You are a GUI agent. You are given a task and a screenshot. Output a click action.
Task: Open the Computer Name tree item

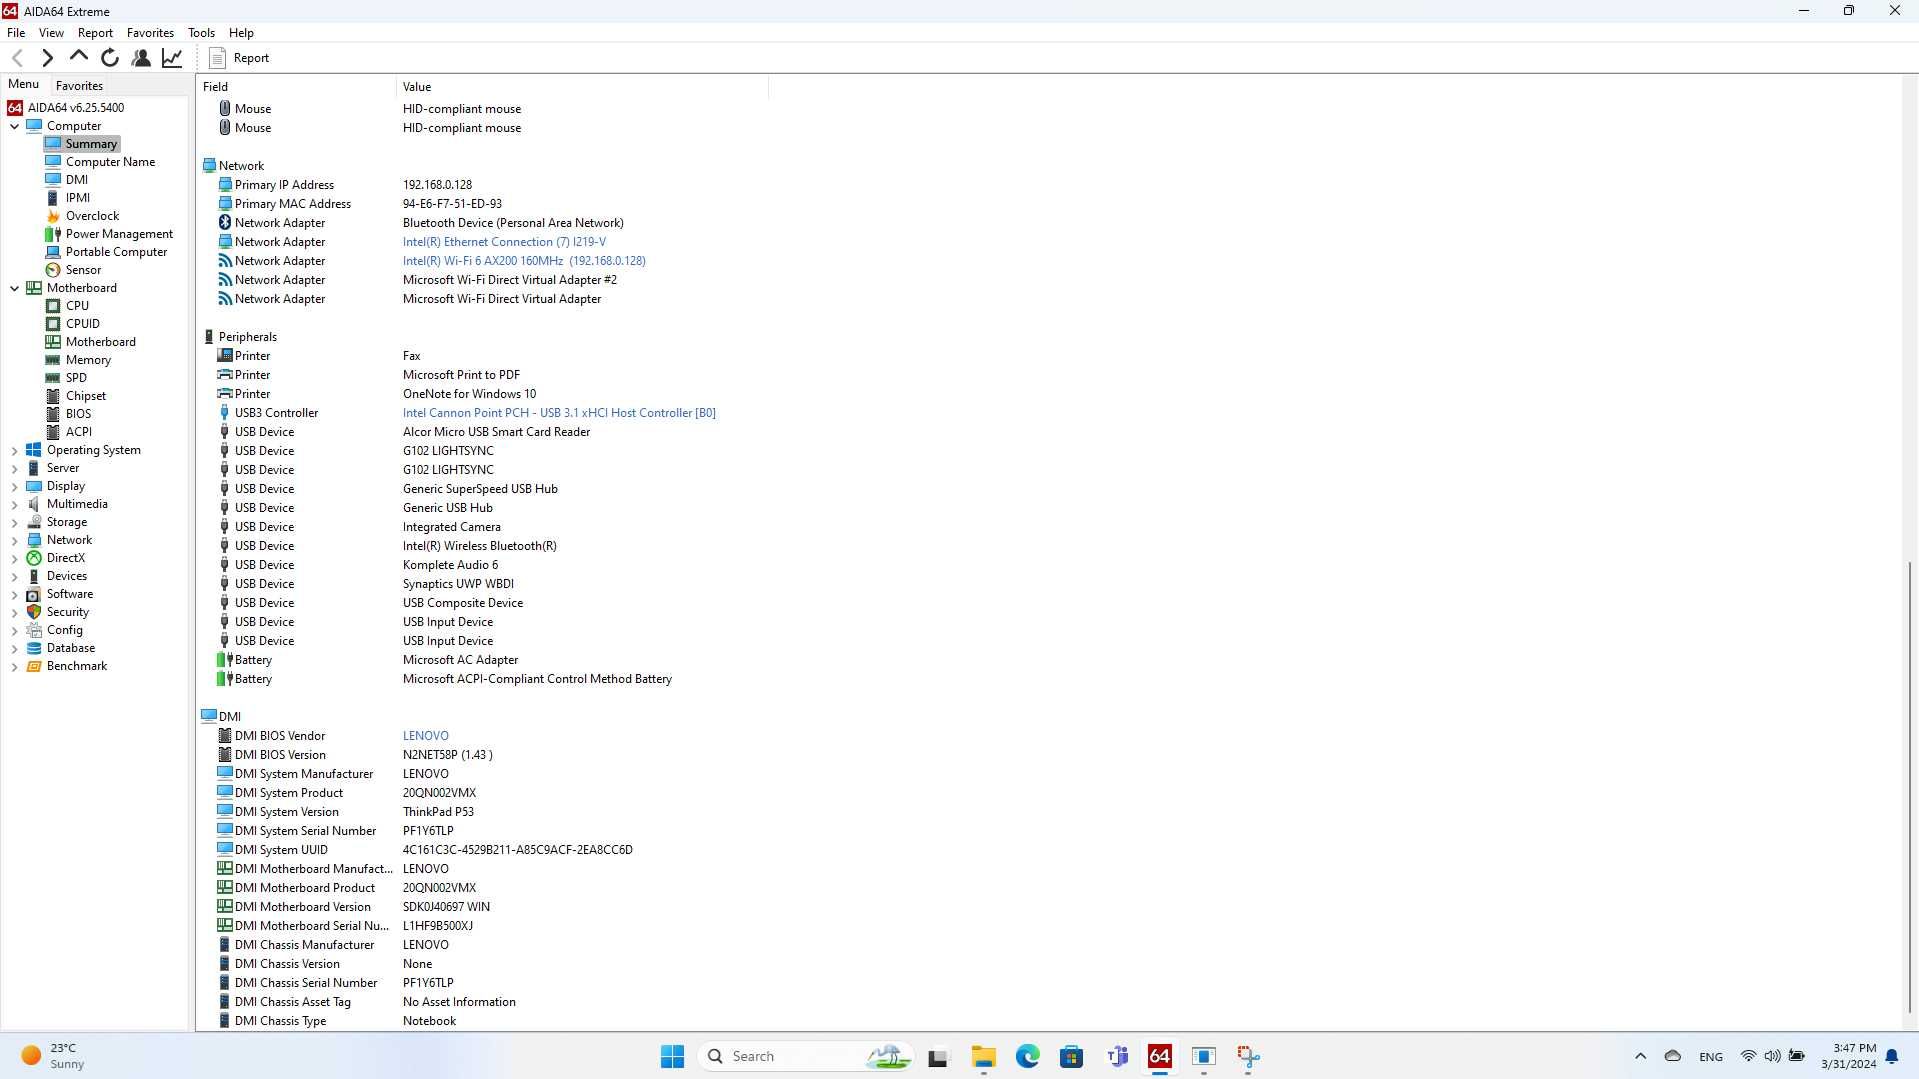pos(110,162)
